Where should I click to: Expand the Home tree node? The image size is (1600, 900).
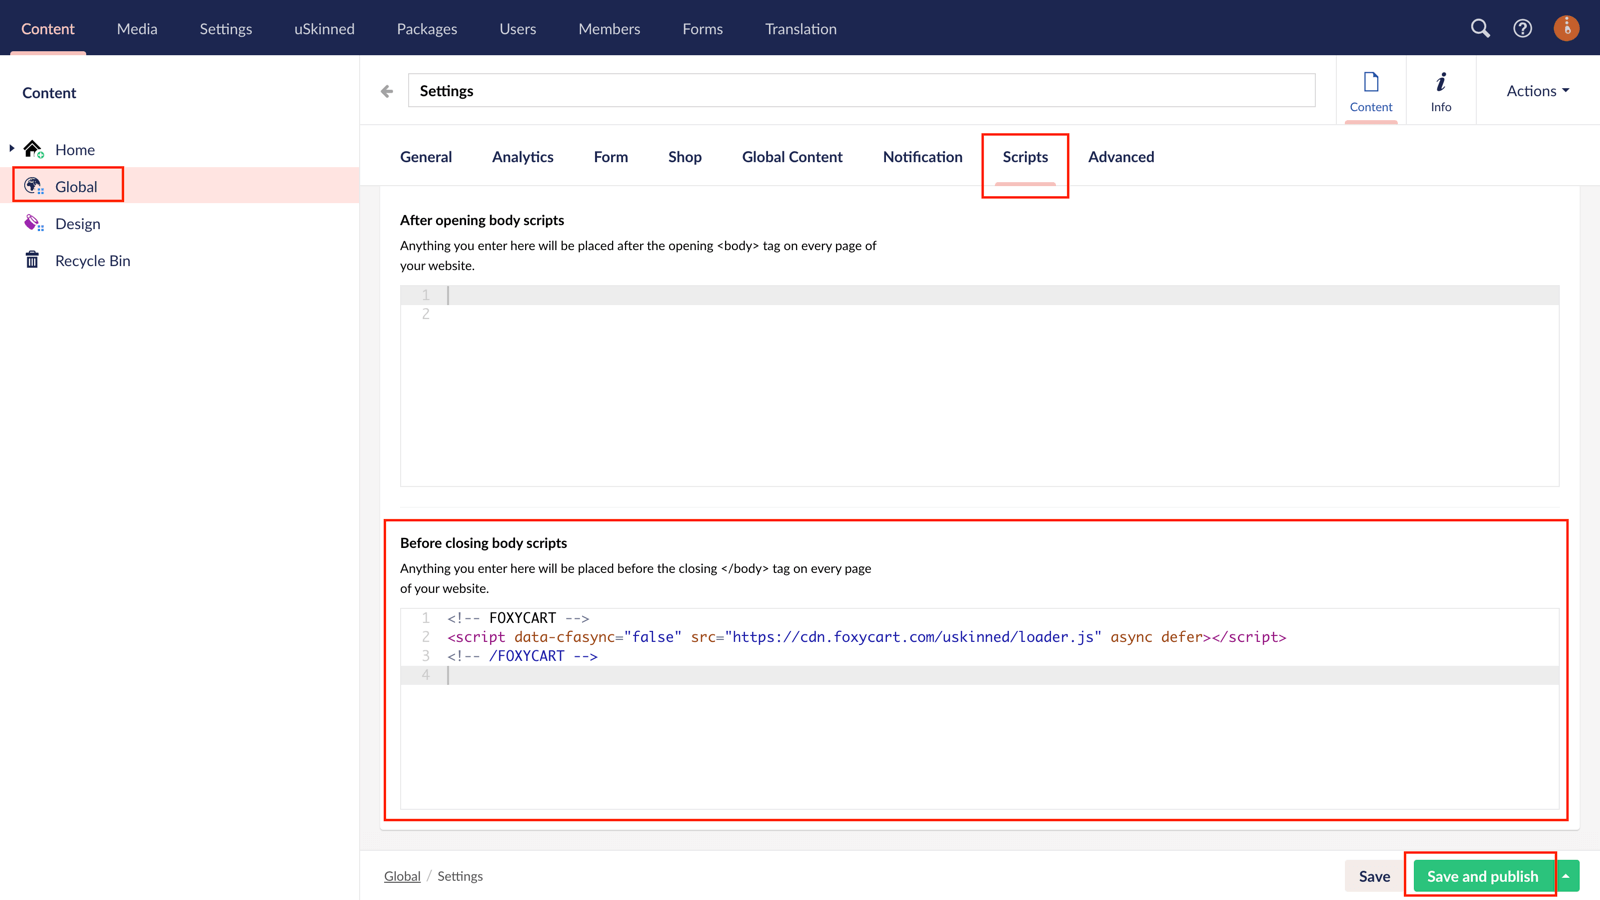click(11, 148)
